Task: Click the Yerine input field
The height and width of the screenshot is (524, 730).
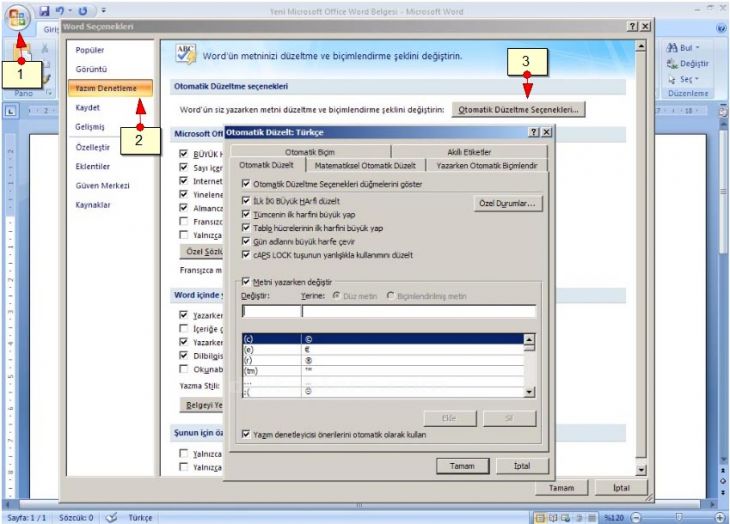Action: tap(419, 311)
